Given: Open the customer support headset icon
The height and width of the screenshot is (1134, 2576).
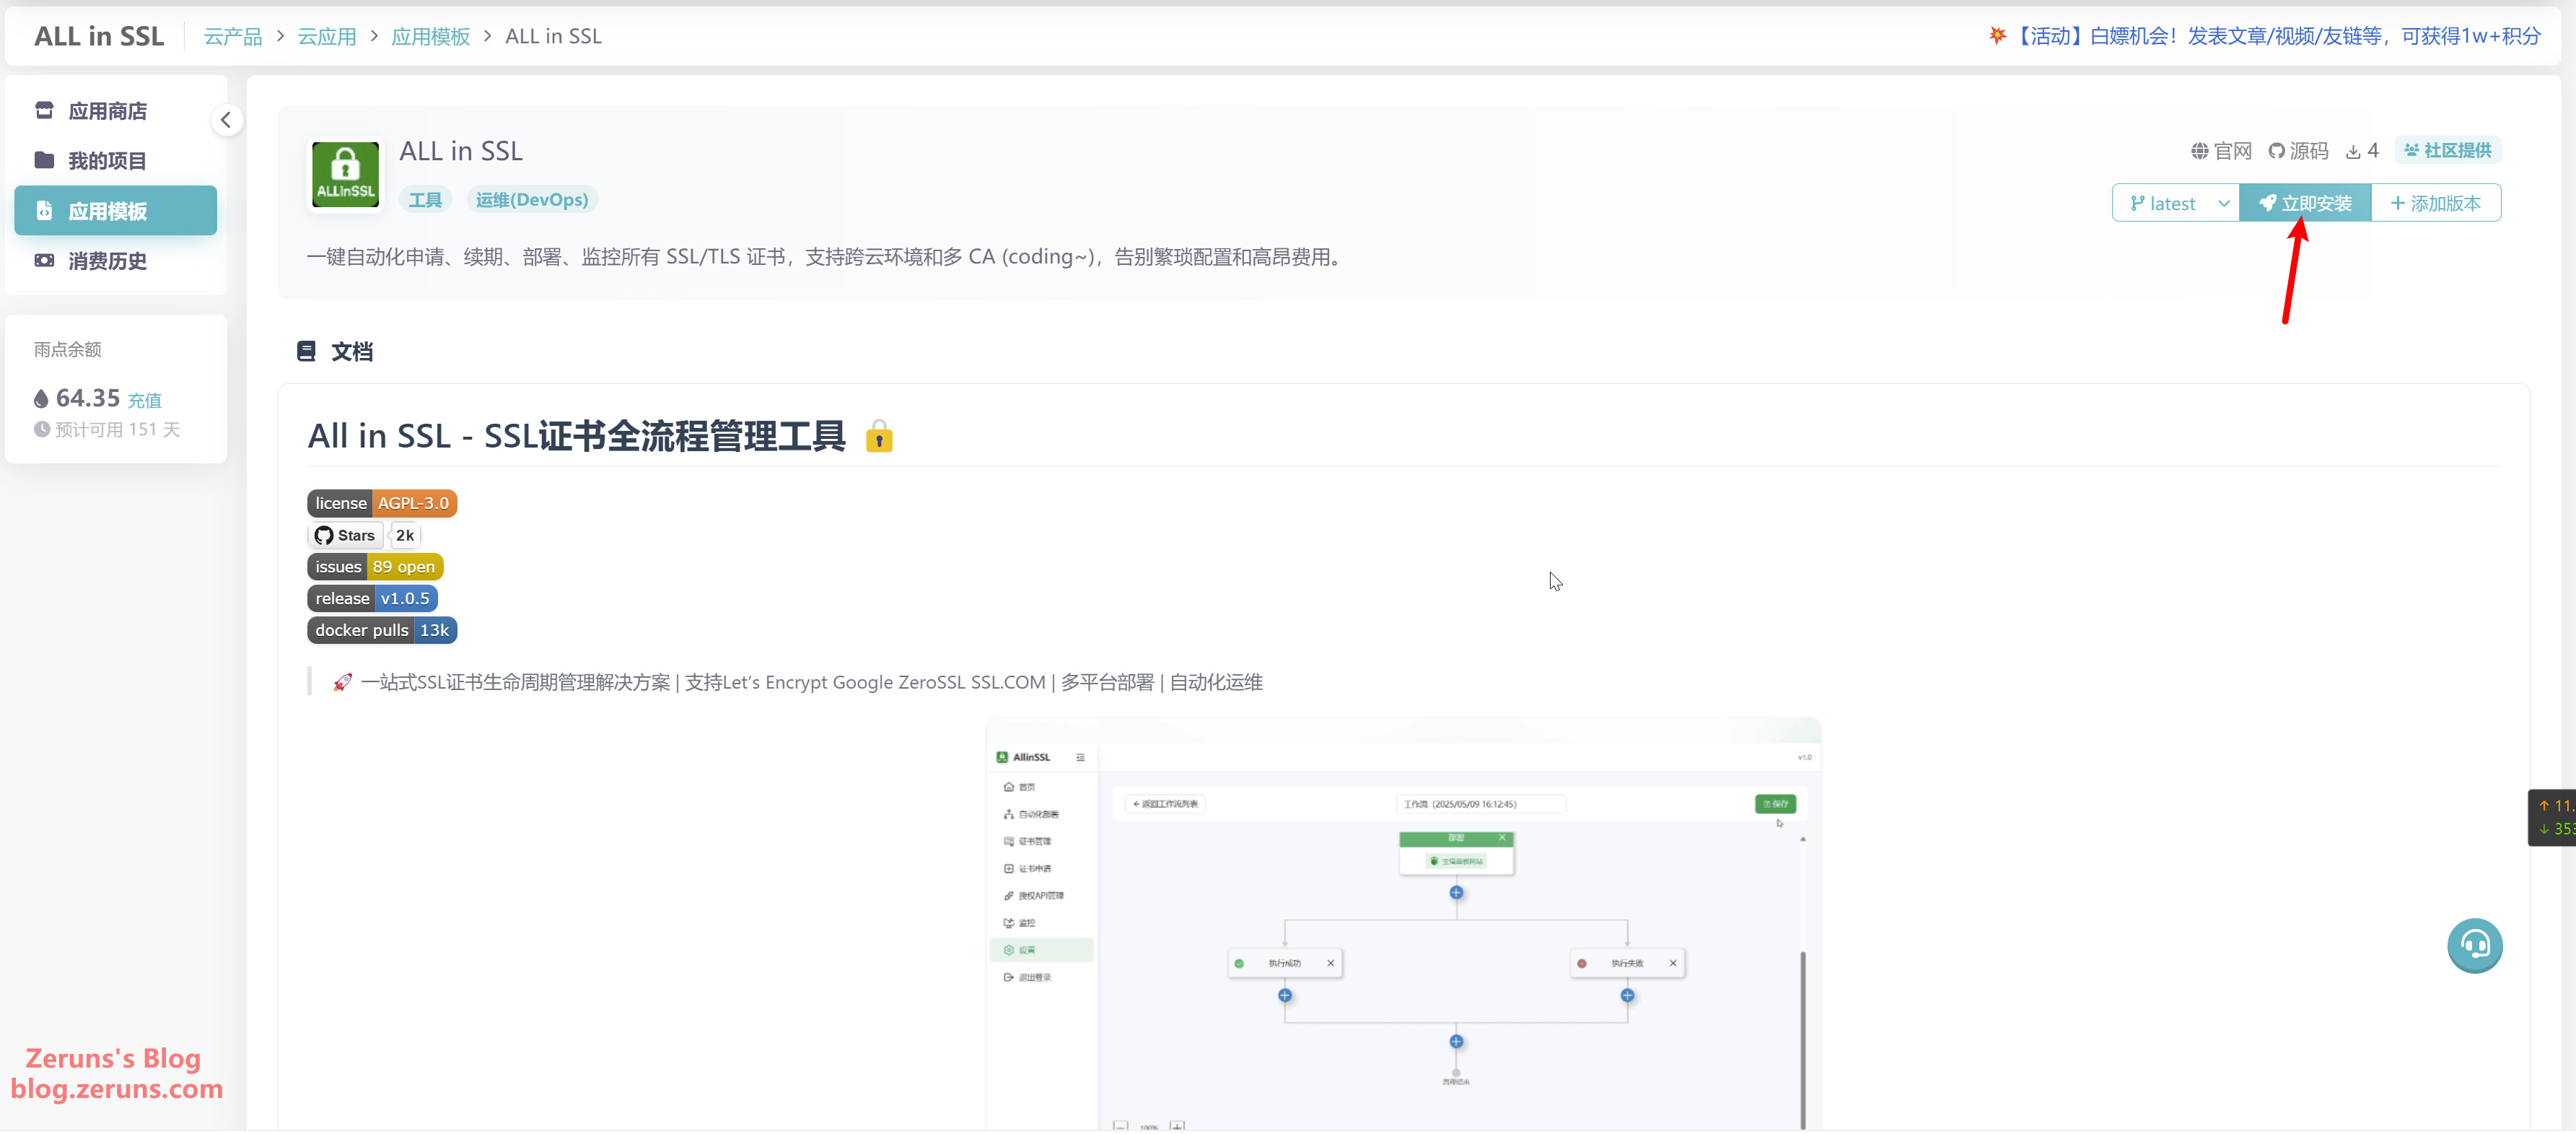Looking at the screenshot, I should pos(2474,946).
